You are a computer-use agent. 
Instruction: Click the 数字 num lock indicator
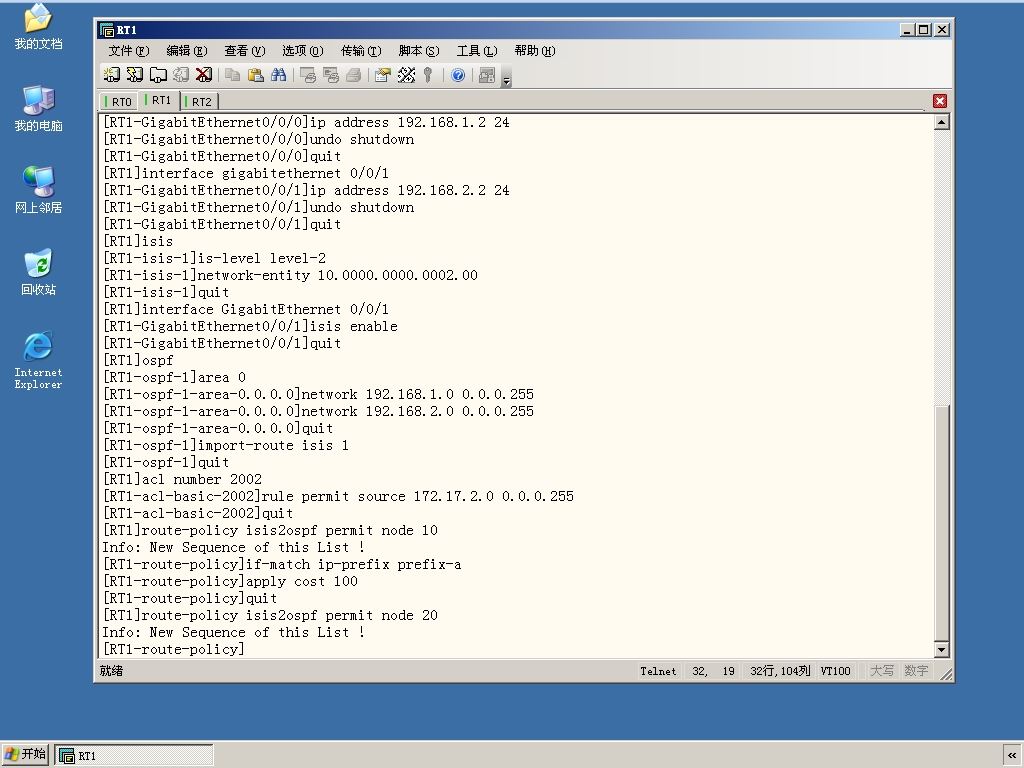916,671
